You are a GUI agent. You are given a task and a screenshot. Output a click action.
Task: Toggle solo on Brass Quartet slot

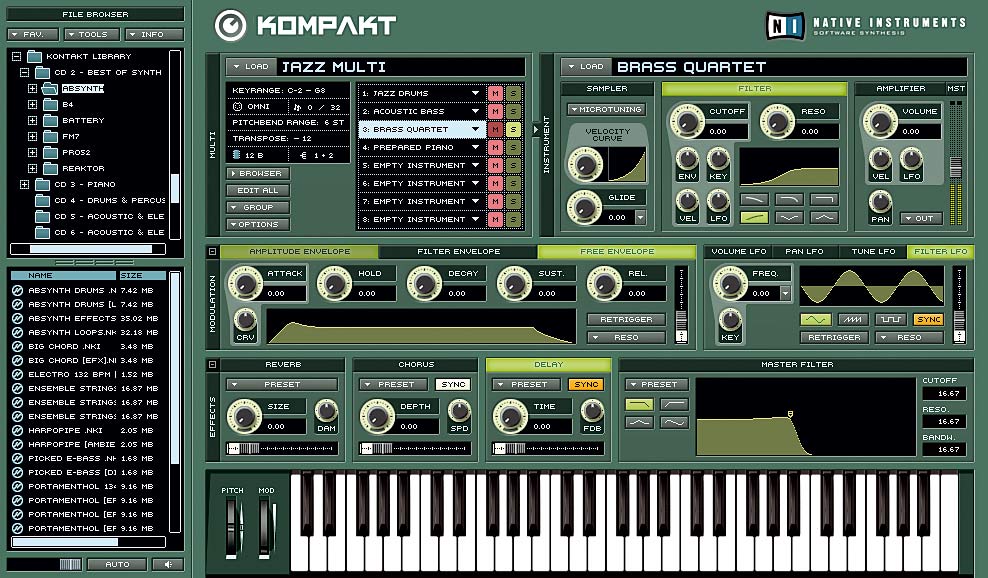[x=513, y=129]
